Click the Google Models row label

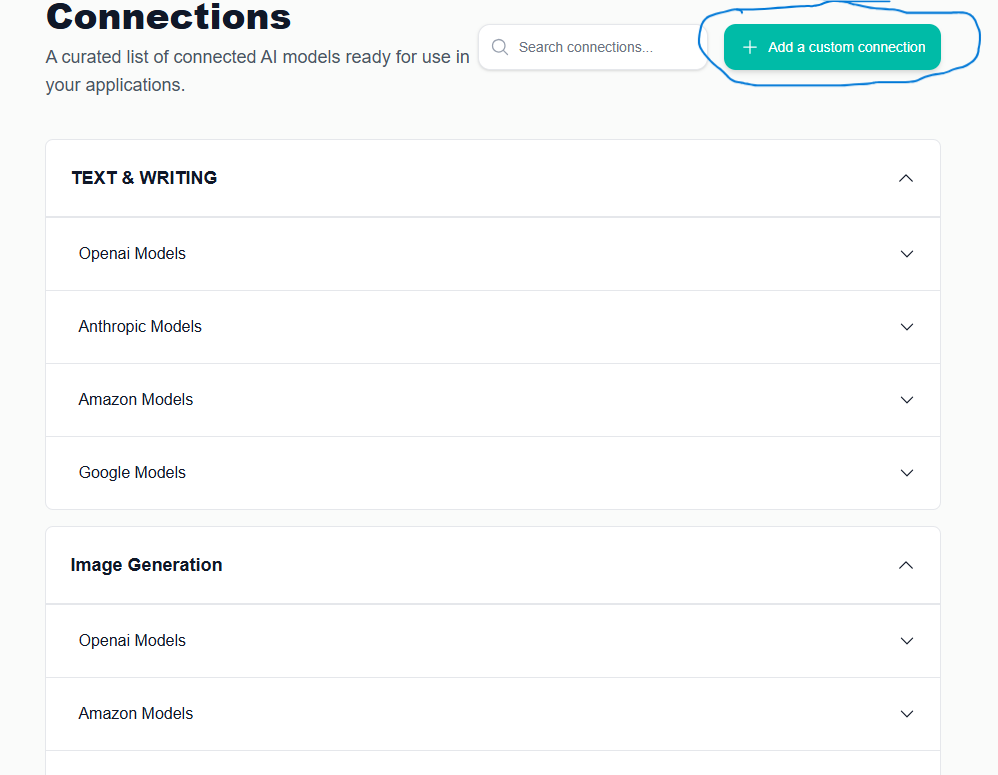(x=132, y=473)
